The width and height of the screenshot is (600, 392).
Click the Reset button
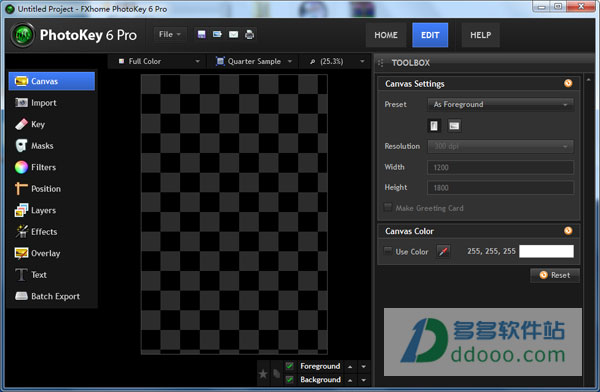[x=555, y=275]
